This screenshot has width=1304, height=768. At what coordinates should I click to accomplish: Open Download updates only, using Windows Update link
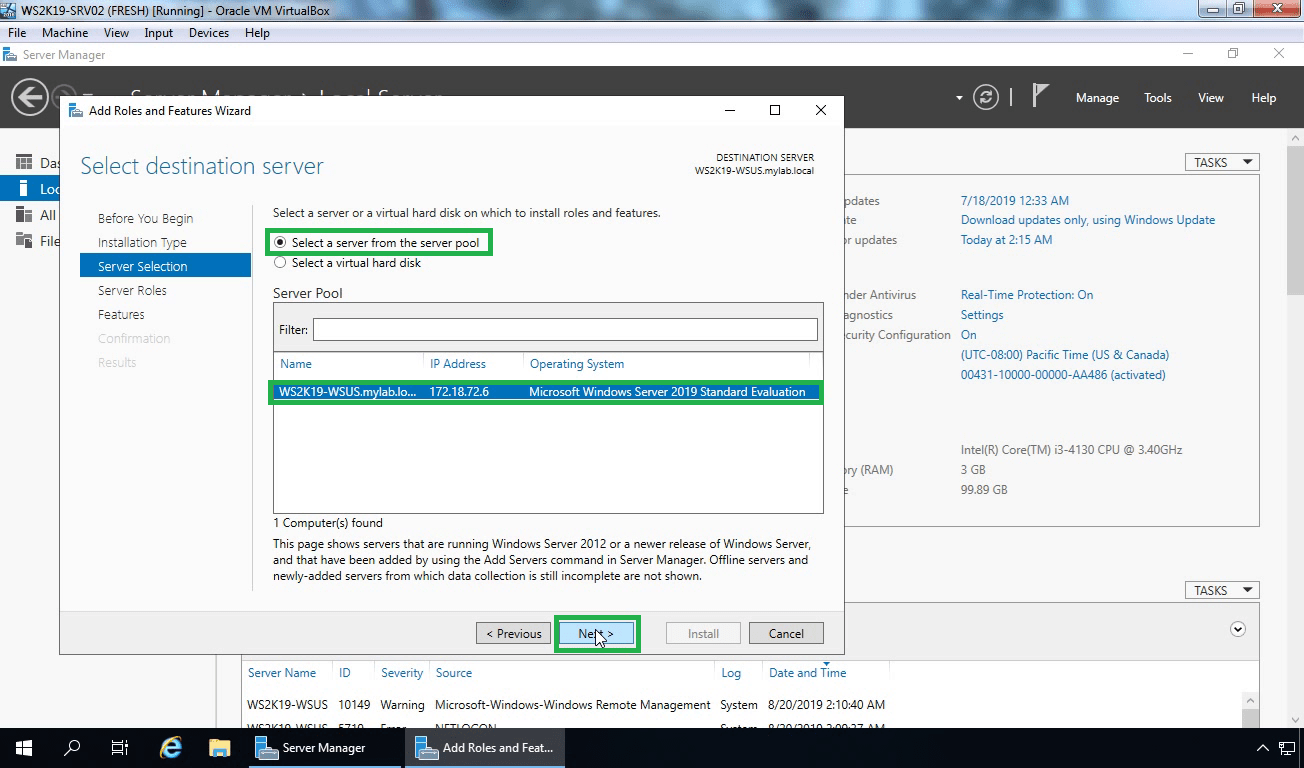coord(1088,220)
